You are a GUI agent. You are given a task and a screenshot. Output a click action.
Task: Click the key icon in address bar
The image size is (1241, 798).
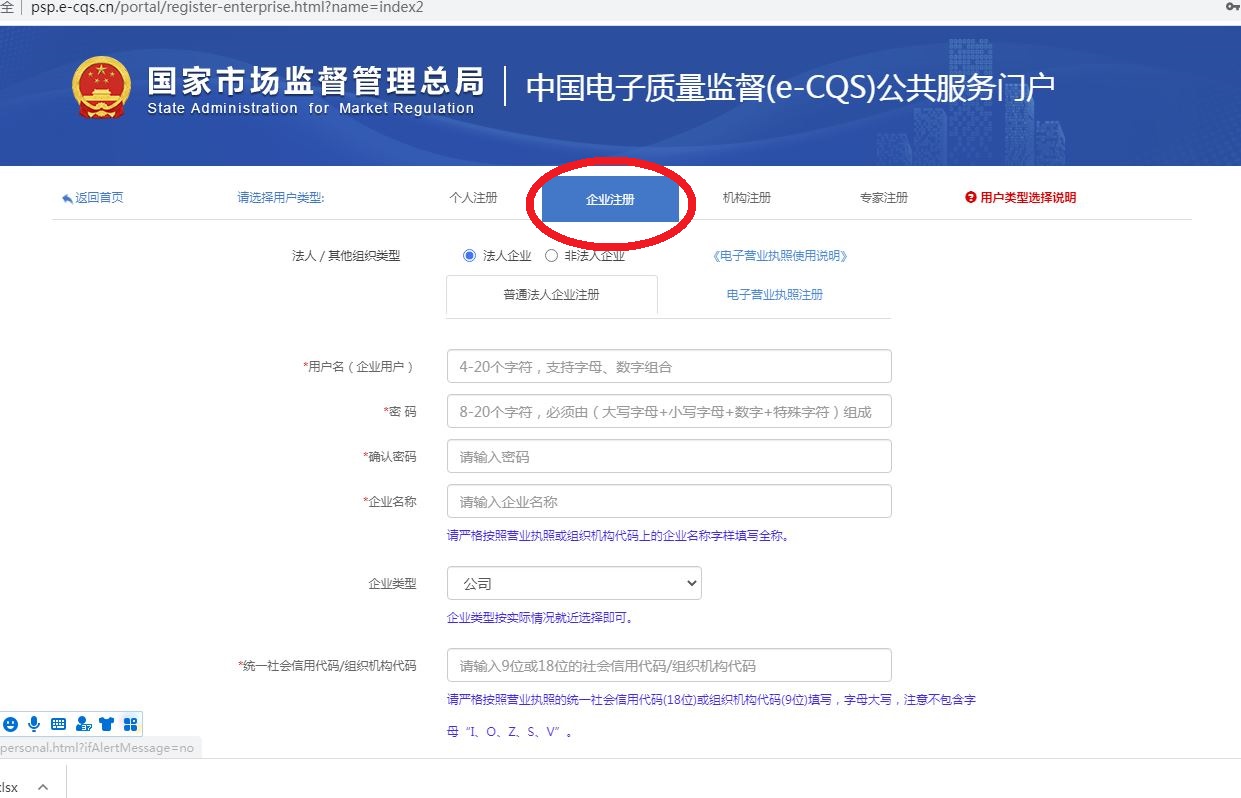[x=1232, y=7]
